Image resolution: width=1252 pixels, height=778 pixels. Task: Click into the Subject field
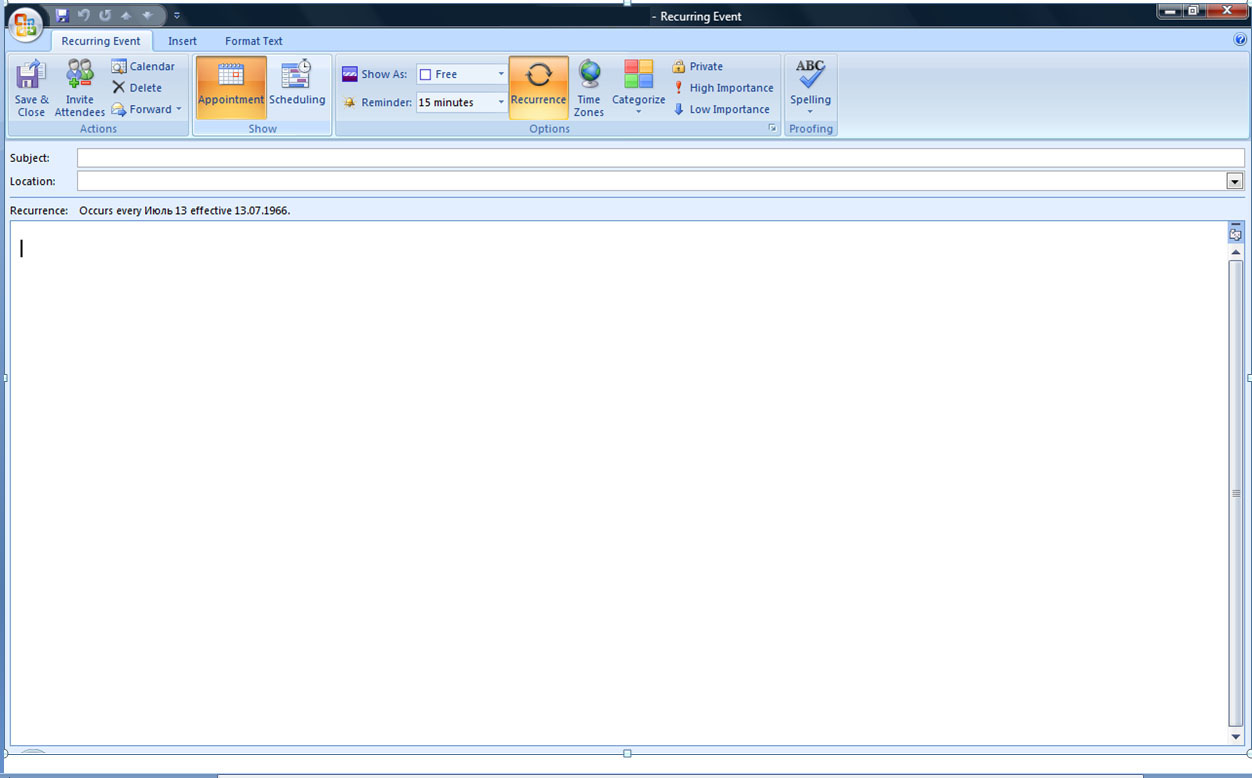661,158
